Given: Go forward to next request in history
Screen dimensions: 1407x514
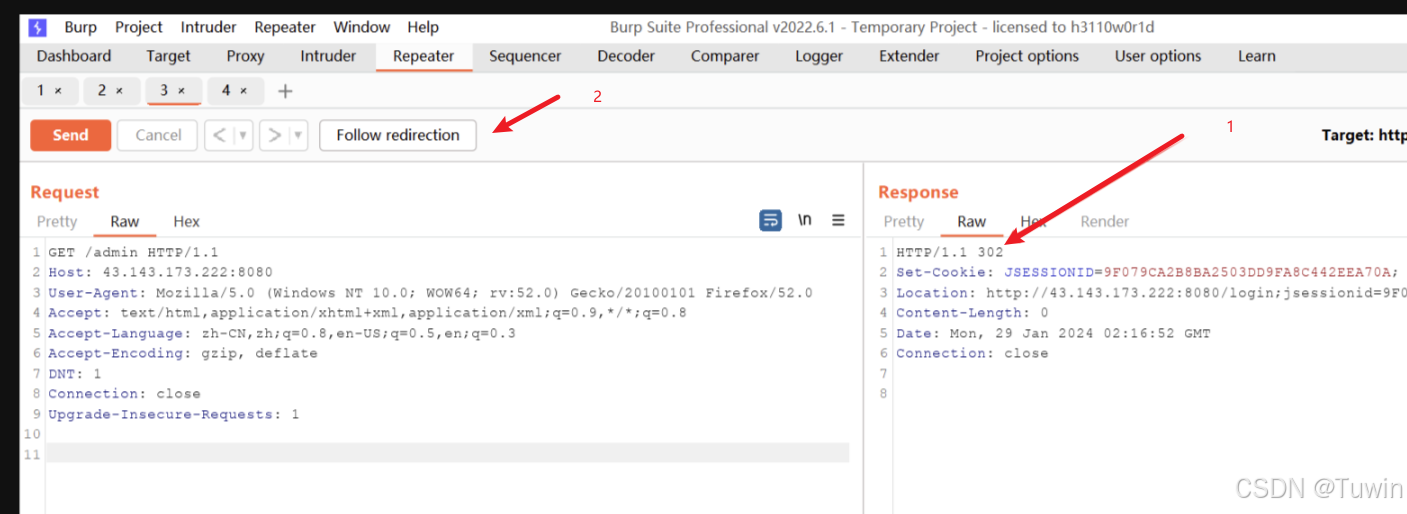Looking at the screenshot, I should click(x=274, y=135).
